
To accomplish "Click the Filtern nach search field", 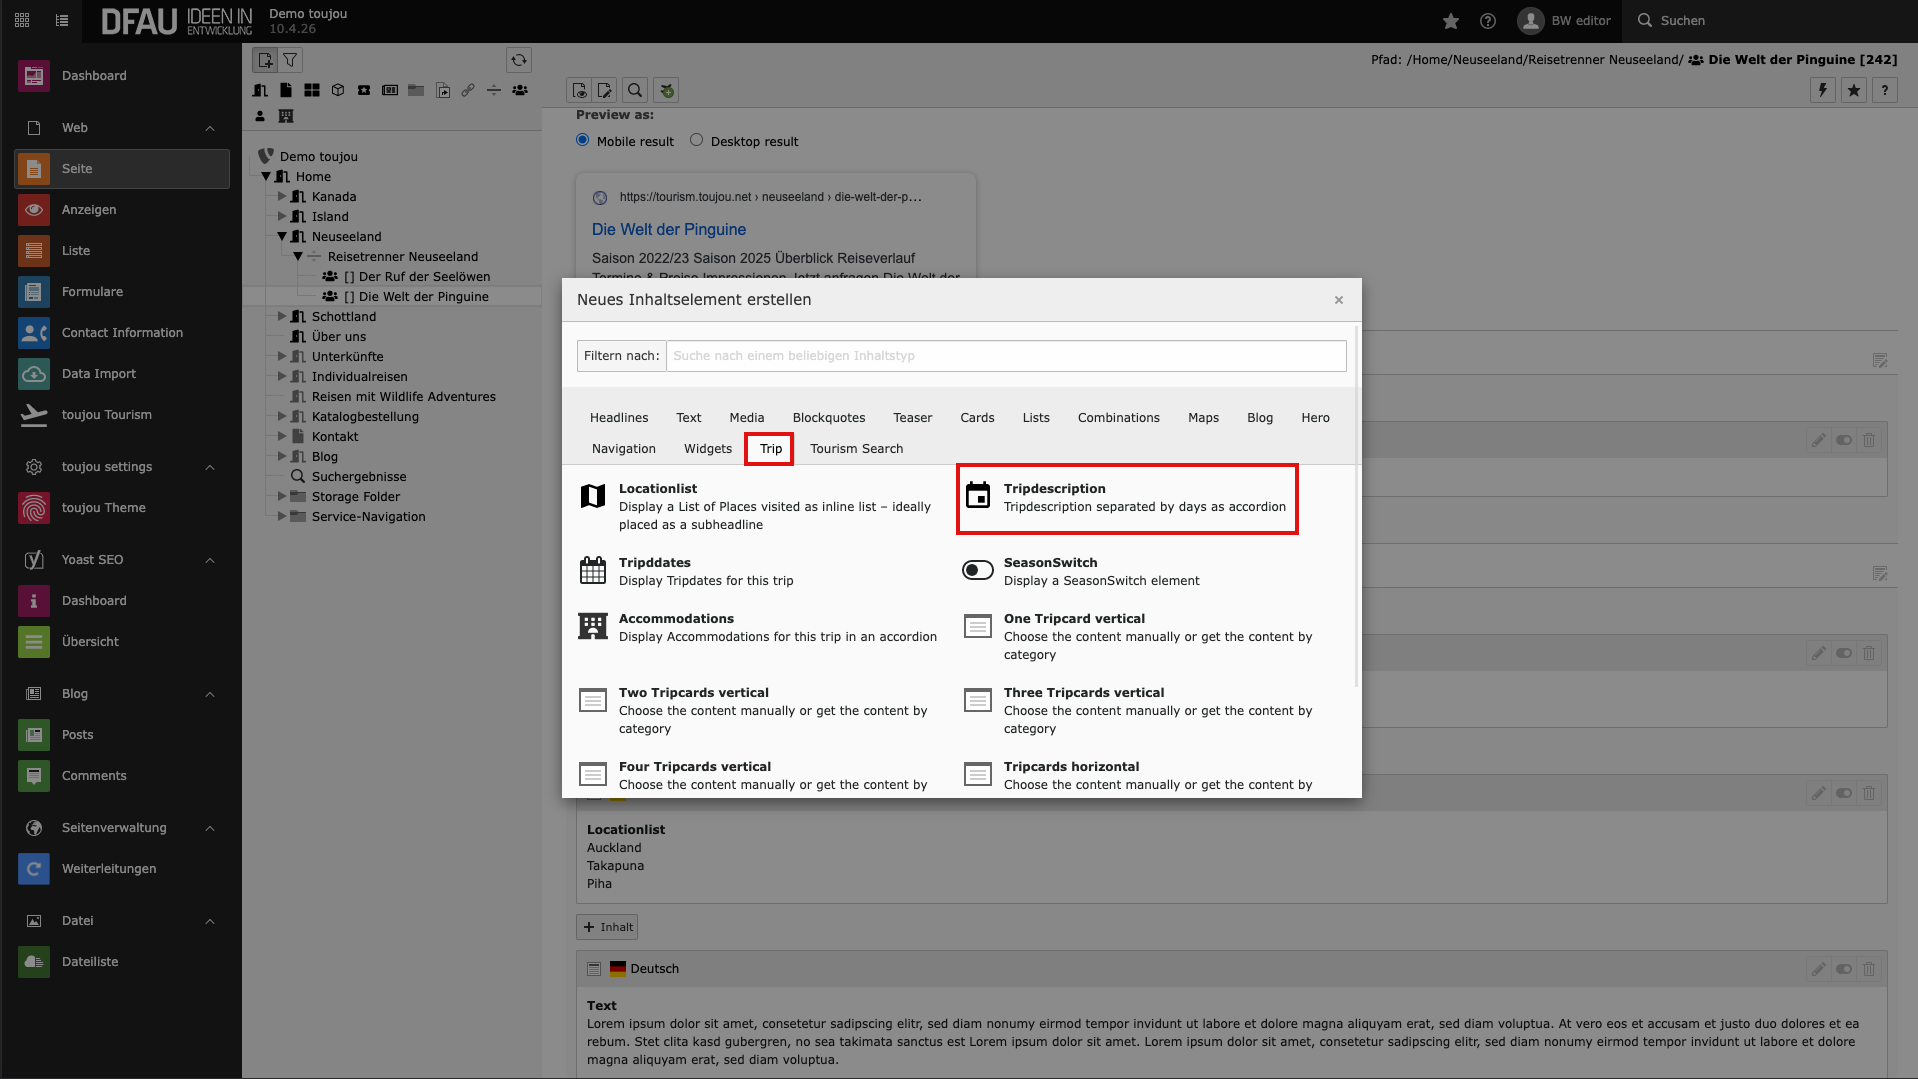I will tap(1005, 356).
